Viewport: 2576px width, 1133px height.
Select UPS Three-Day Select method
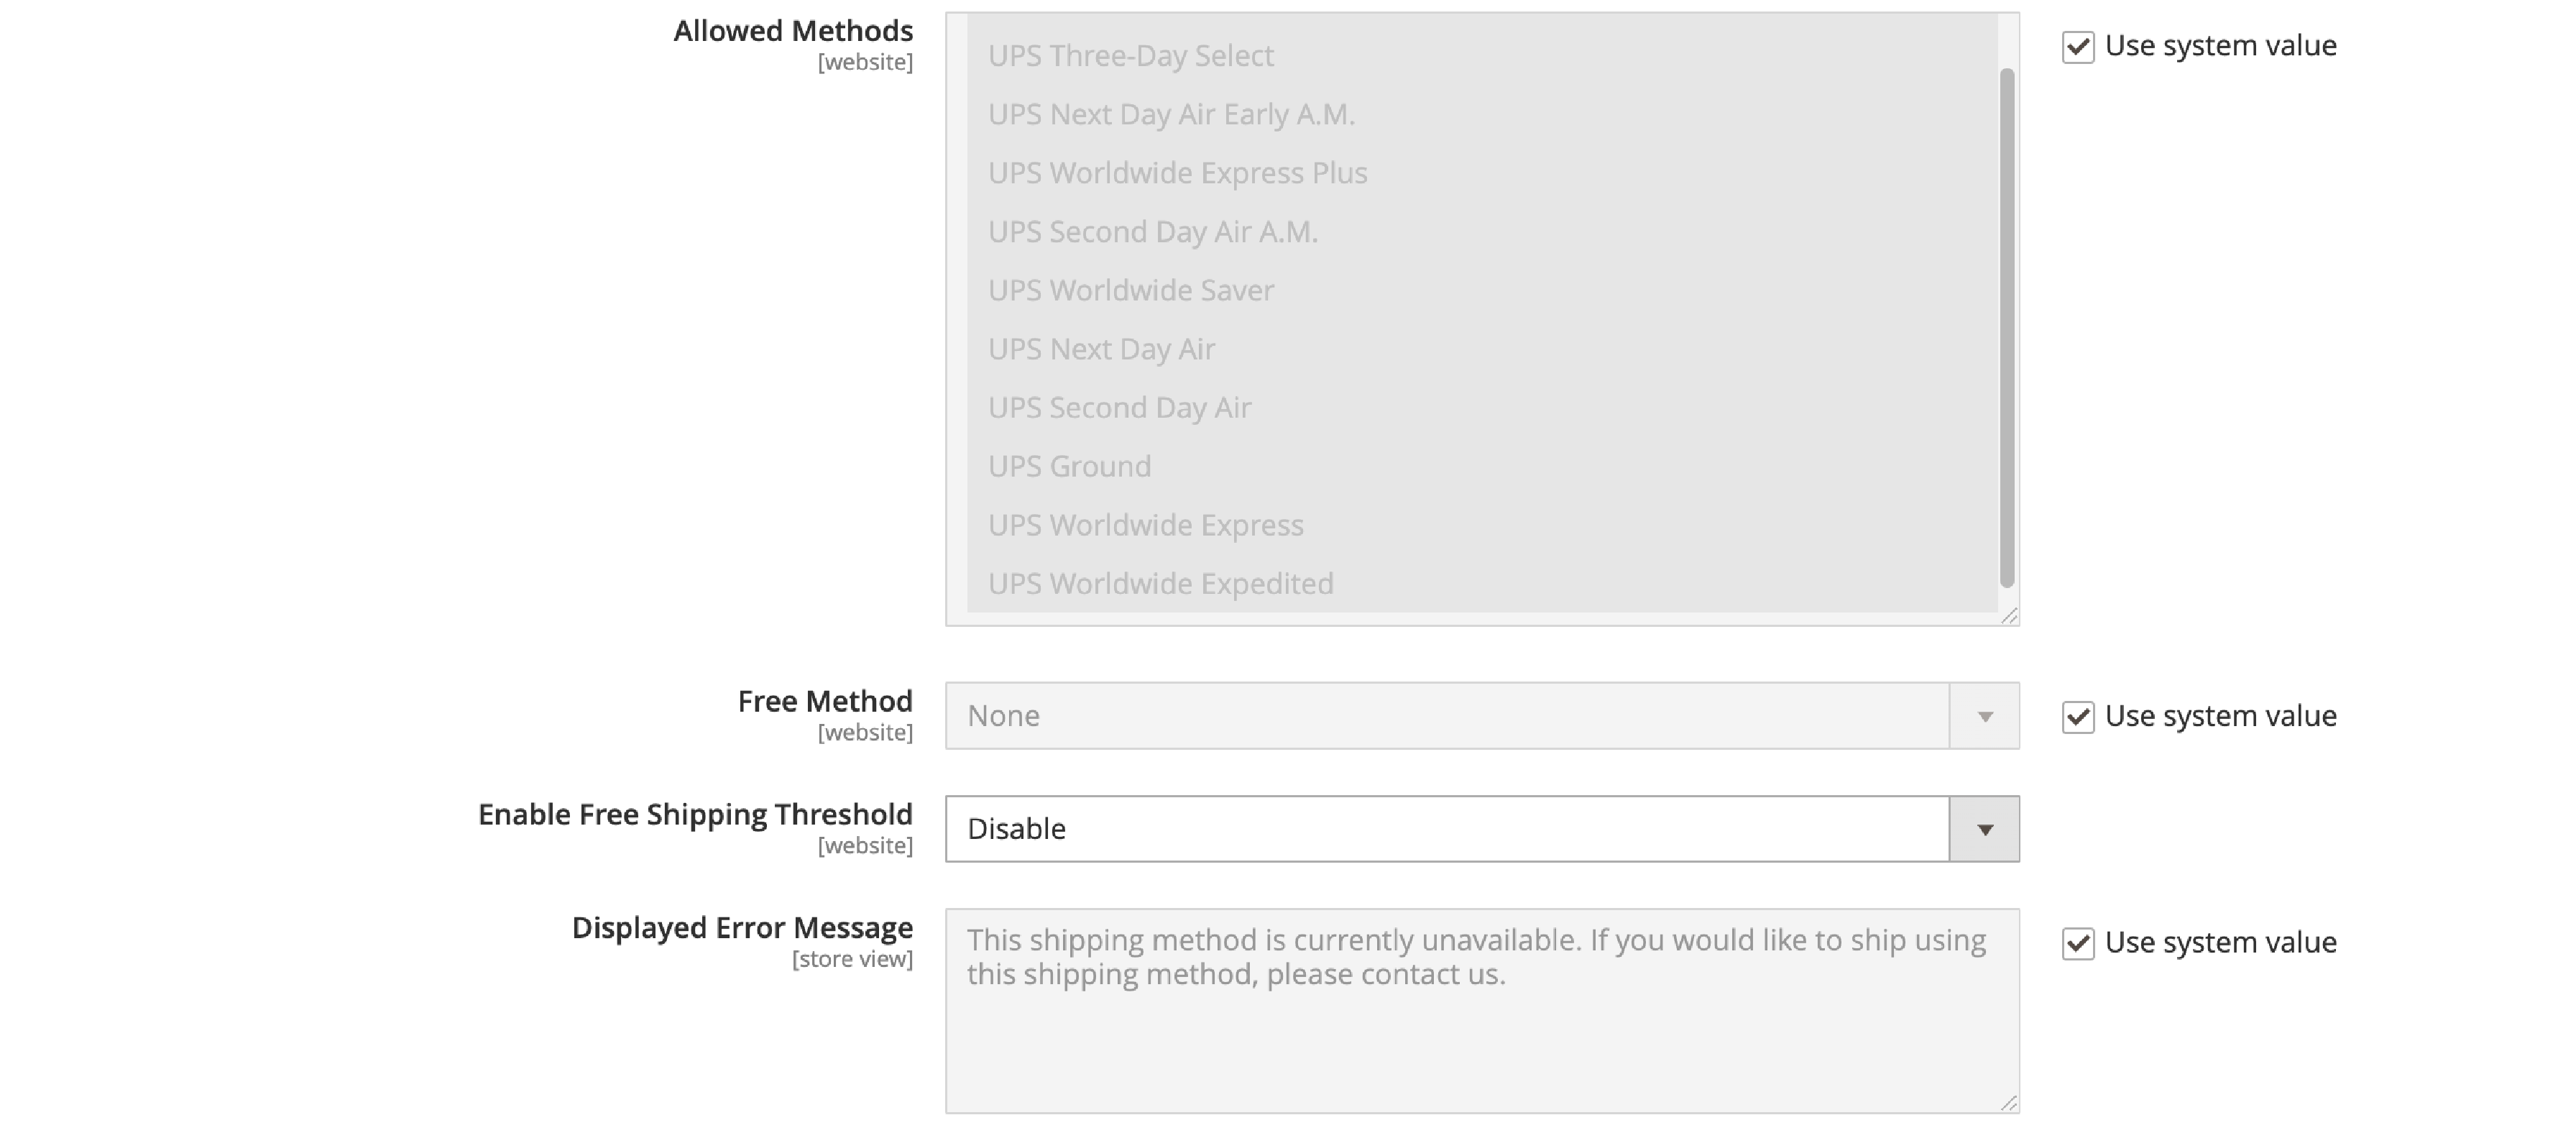pos(1482,55)
